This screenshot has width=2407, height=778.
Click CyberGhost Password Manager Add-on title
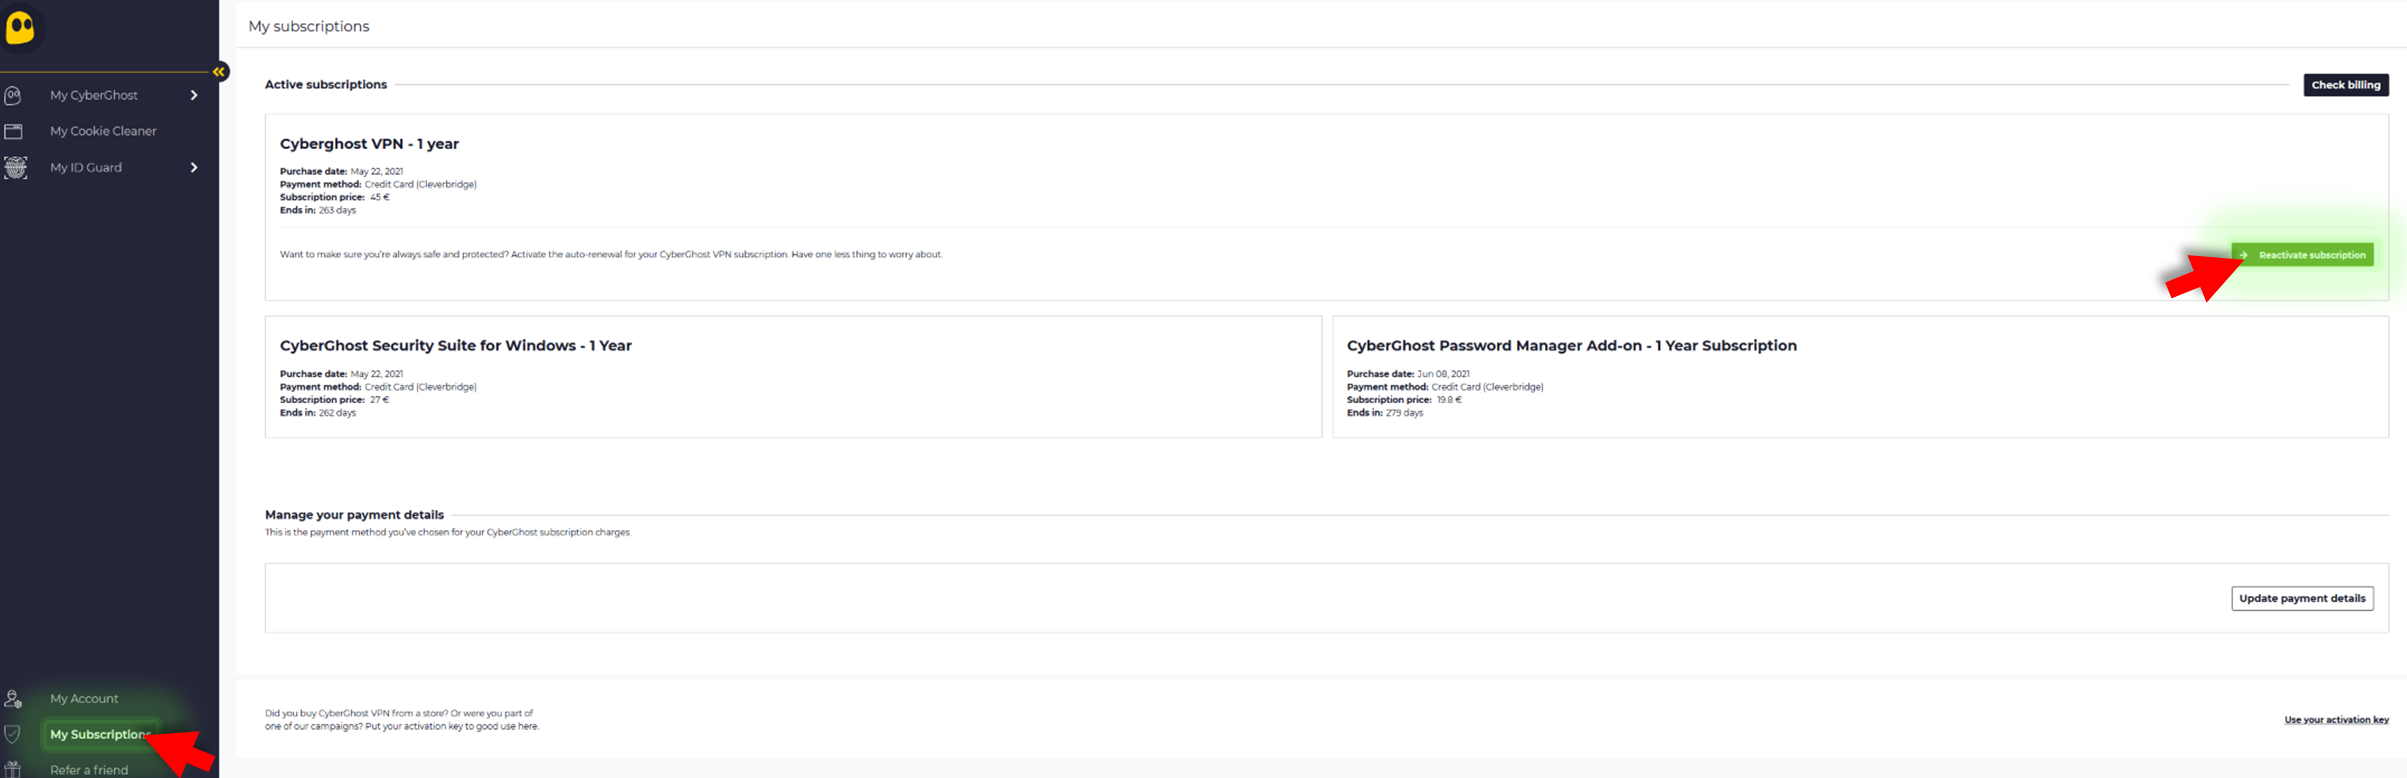[x=1571, y=346]
